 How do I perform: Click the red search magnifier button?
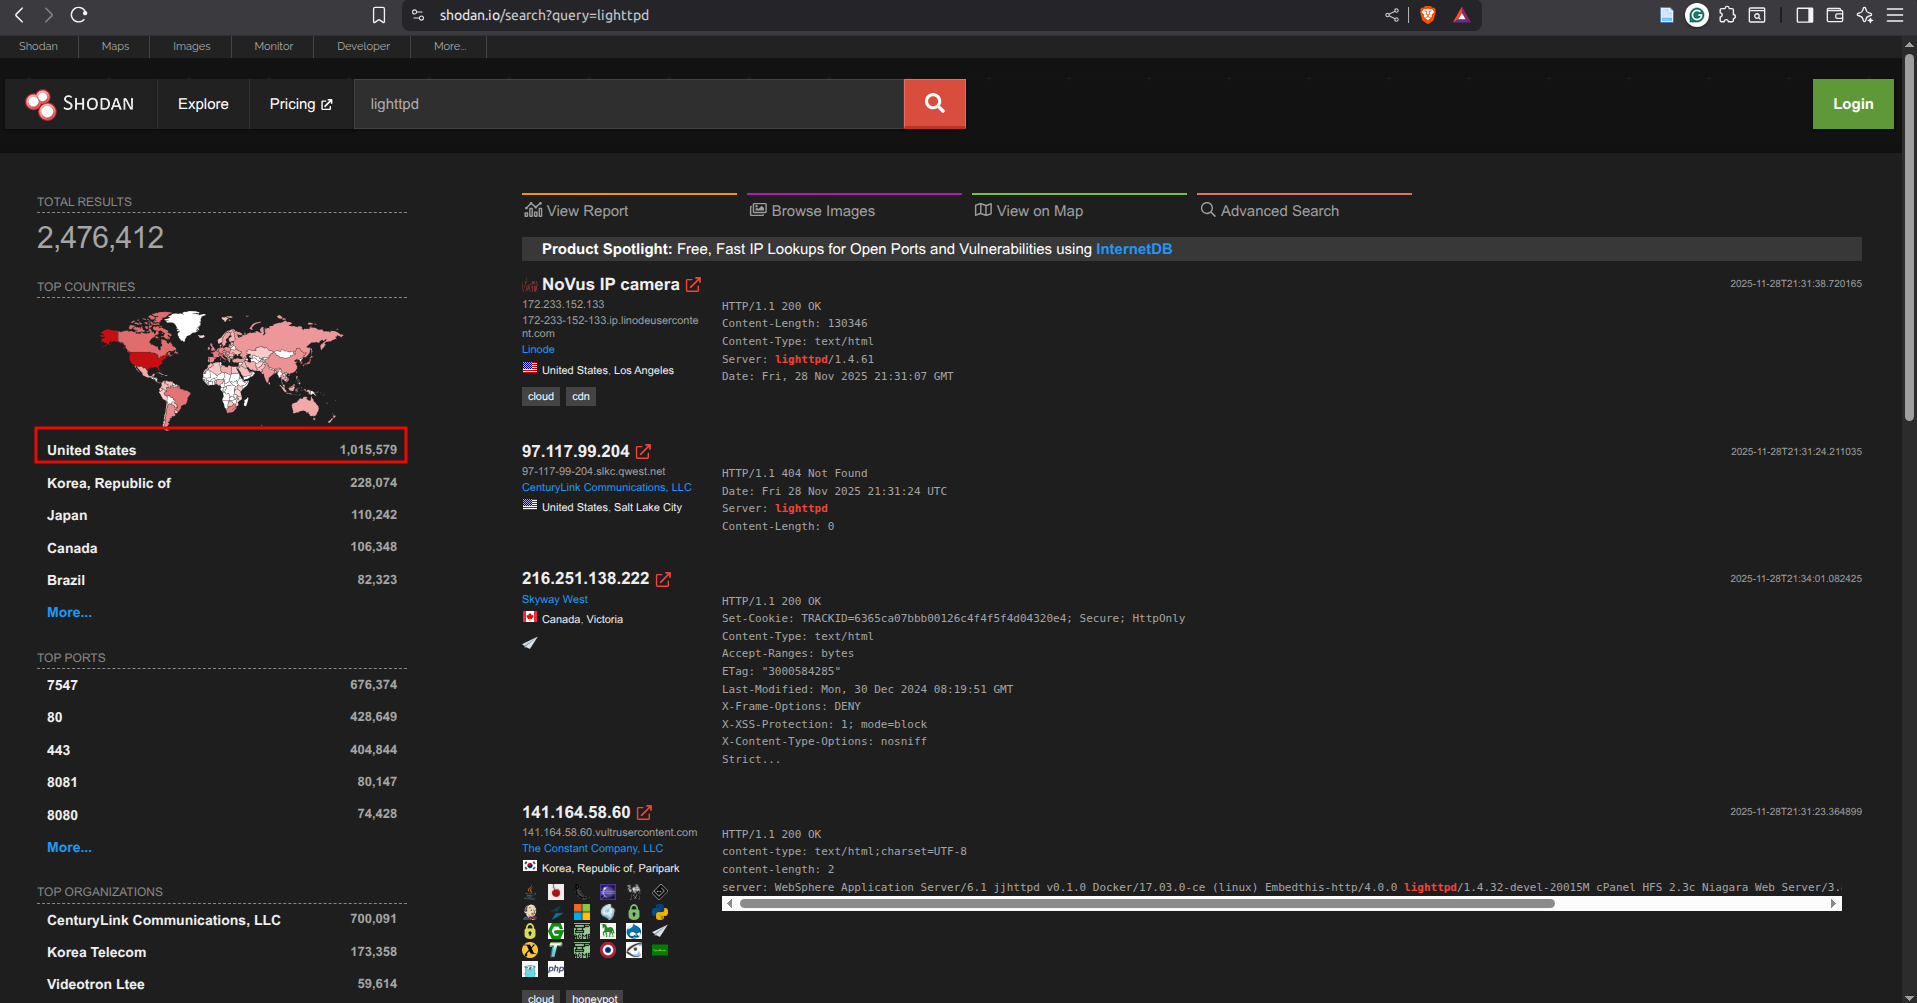point(934,104)
